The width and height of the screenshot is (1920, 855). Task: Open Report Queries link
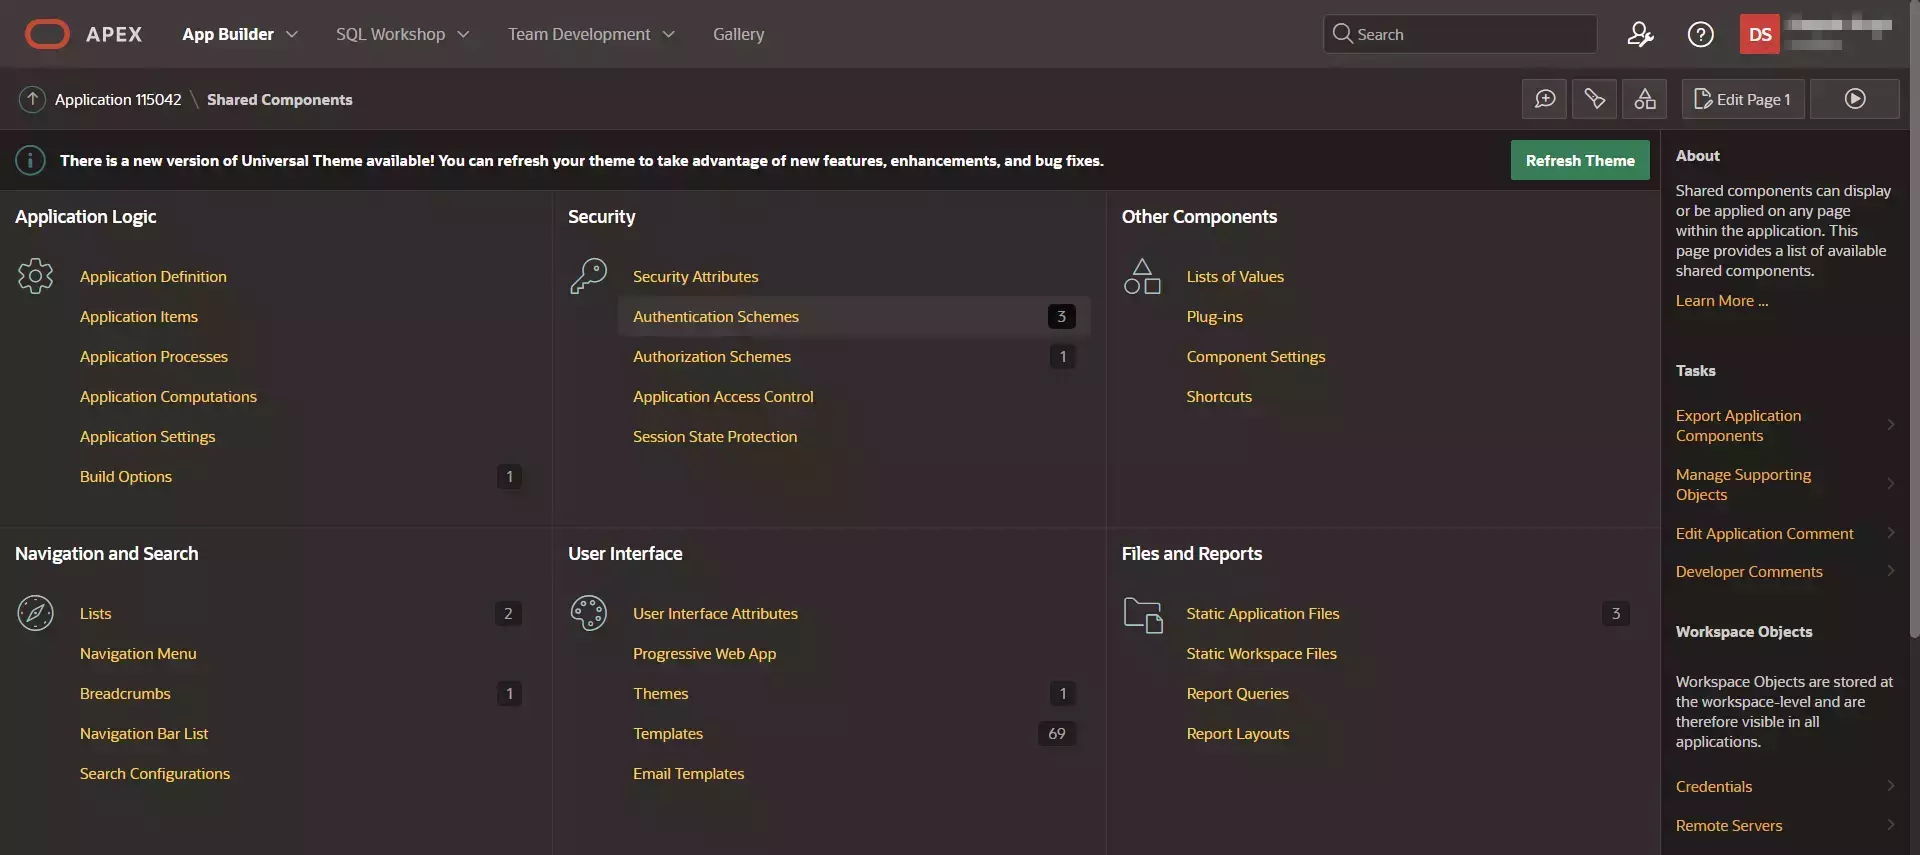click(x=1237, y=693)
